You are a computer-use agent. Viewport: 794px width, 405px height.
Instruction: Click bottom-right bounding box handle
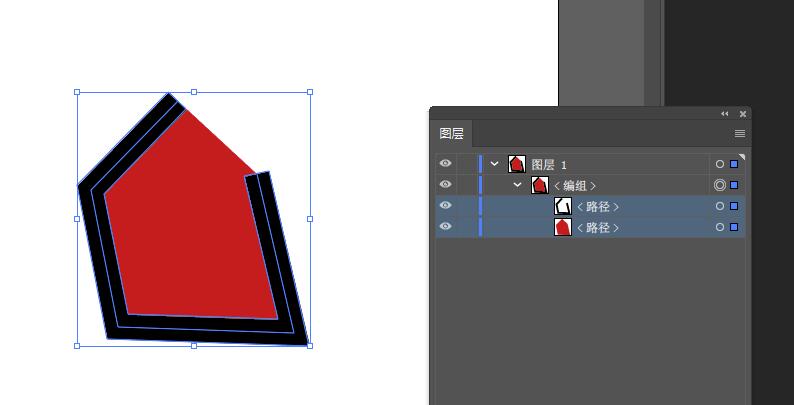(310, 346)
